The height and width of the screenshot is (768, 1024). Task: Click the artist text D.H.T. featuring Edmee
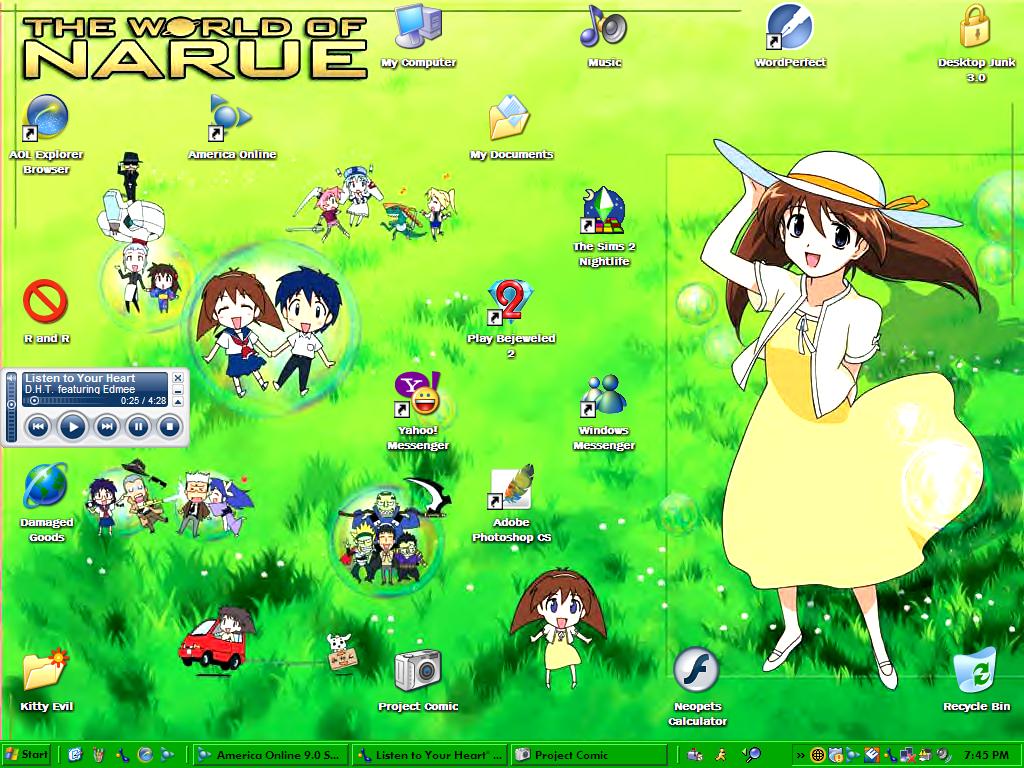coord(80,389)
